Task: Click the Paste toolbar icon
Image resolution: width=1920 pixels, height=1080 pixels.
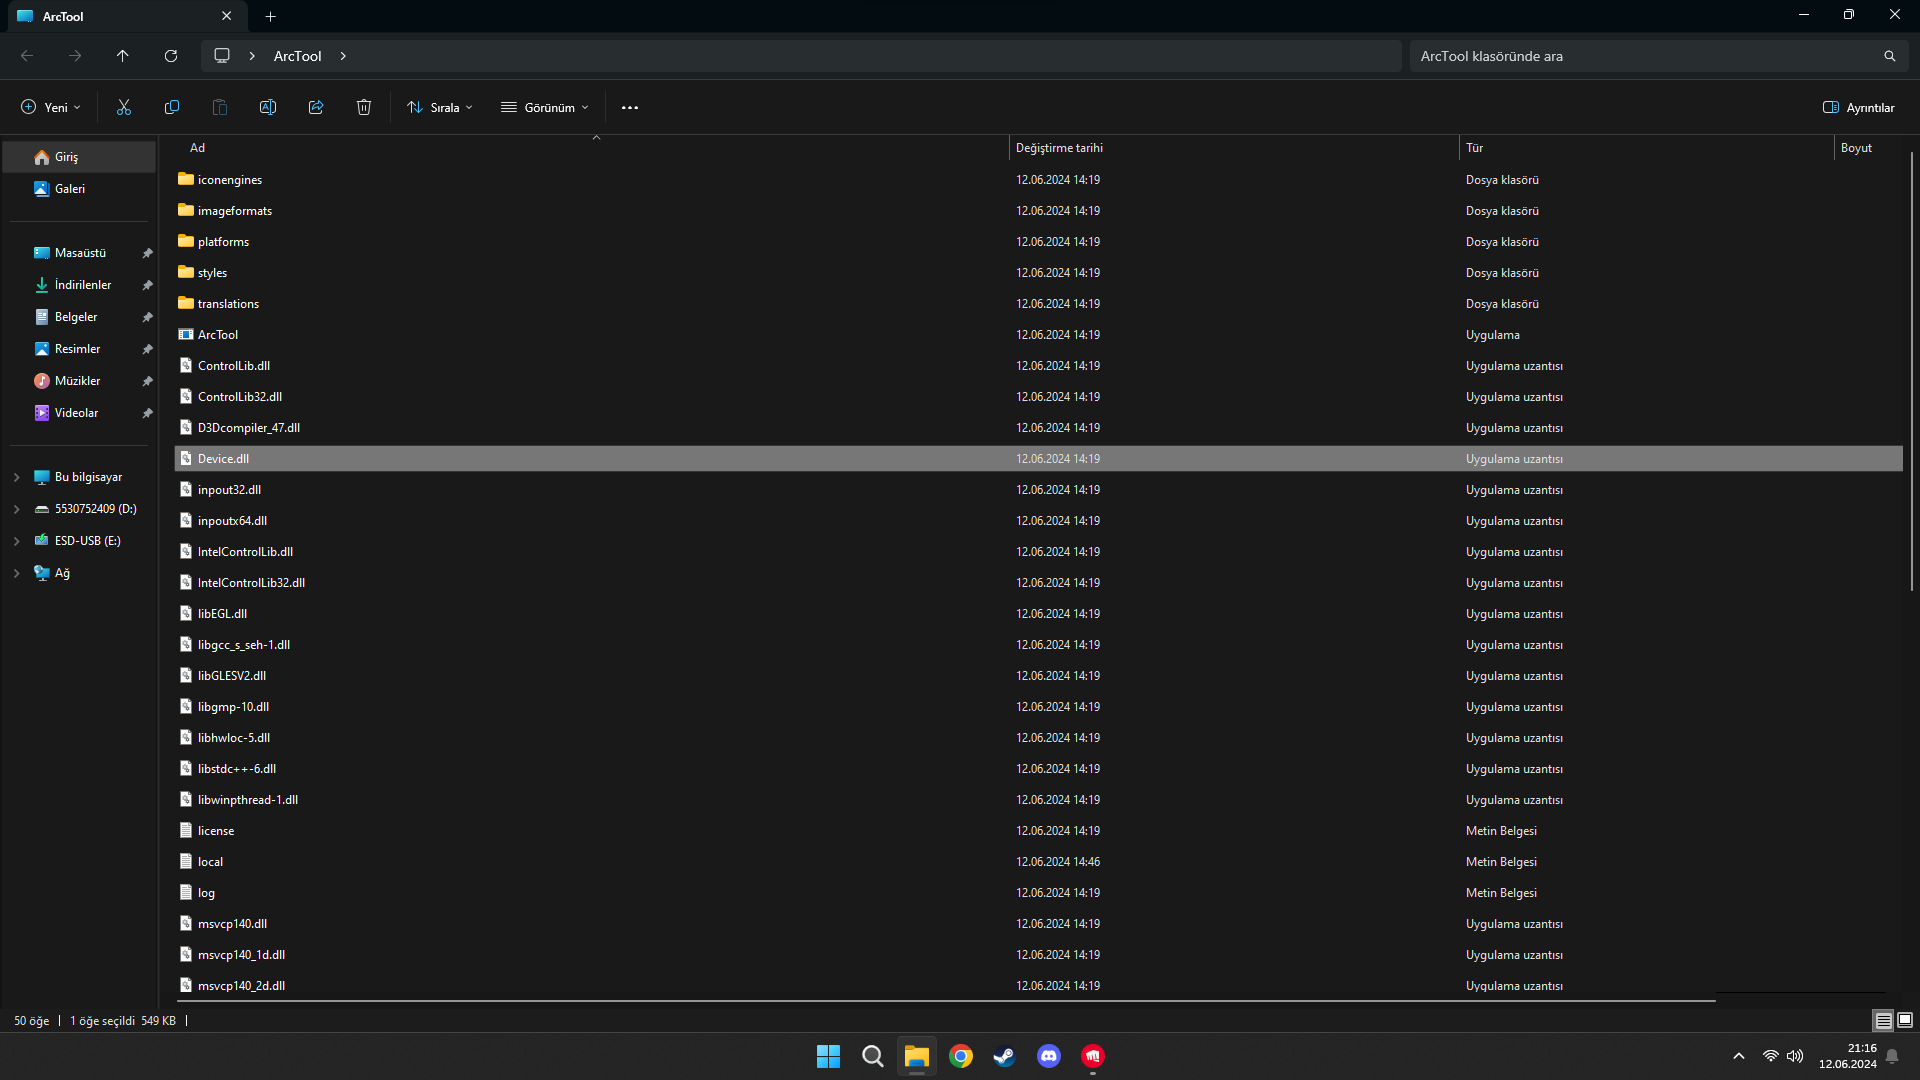Action: coord(220,107)
